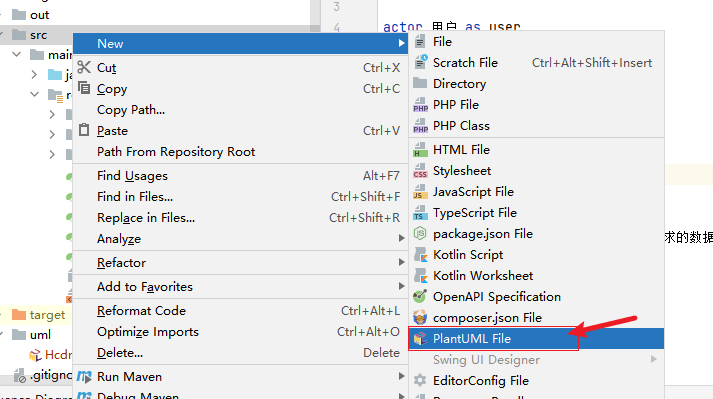Select the .gitignore file in tree
The image size is (713, 399).
pos(43,375)
